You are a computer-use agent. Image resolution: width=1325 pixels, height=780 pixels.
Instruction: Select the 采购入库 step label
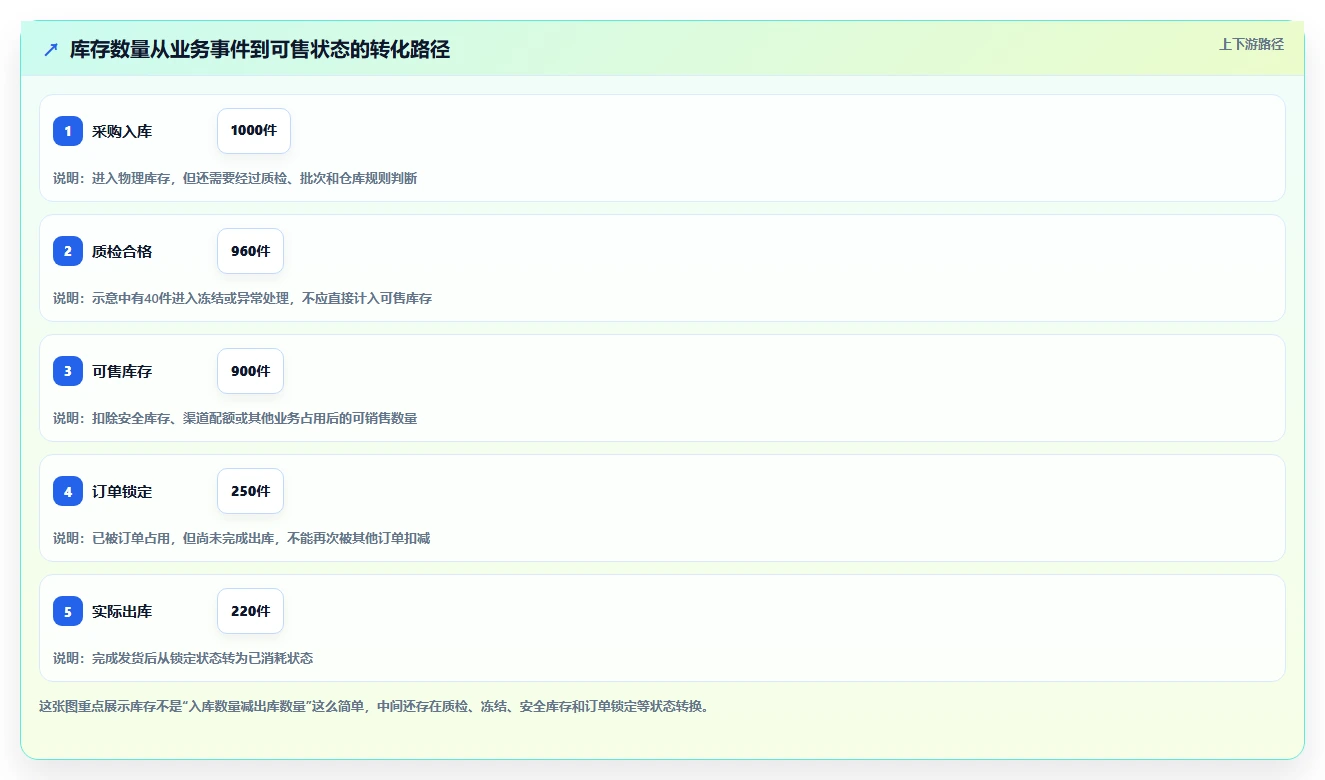pyautogui.click(x=122, y=131)
